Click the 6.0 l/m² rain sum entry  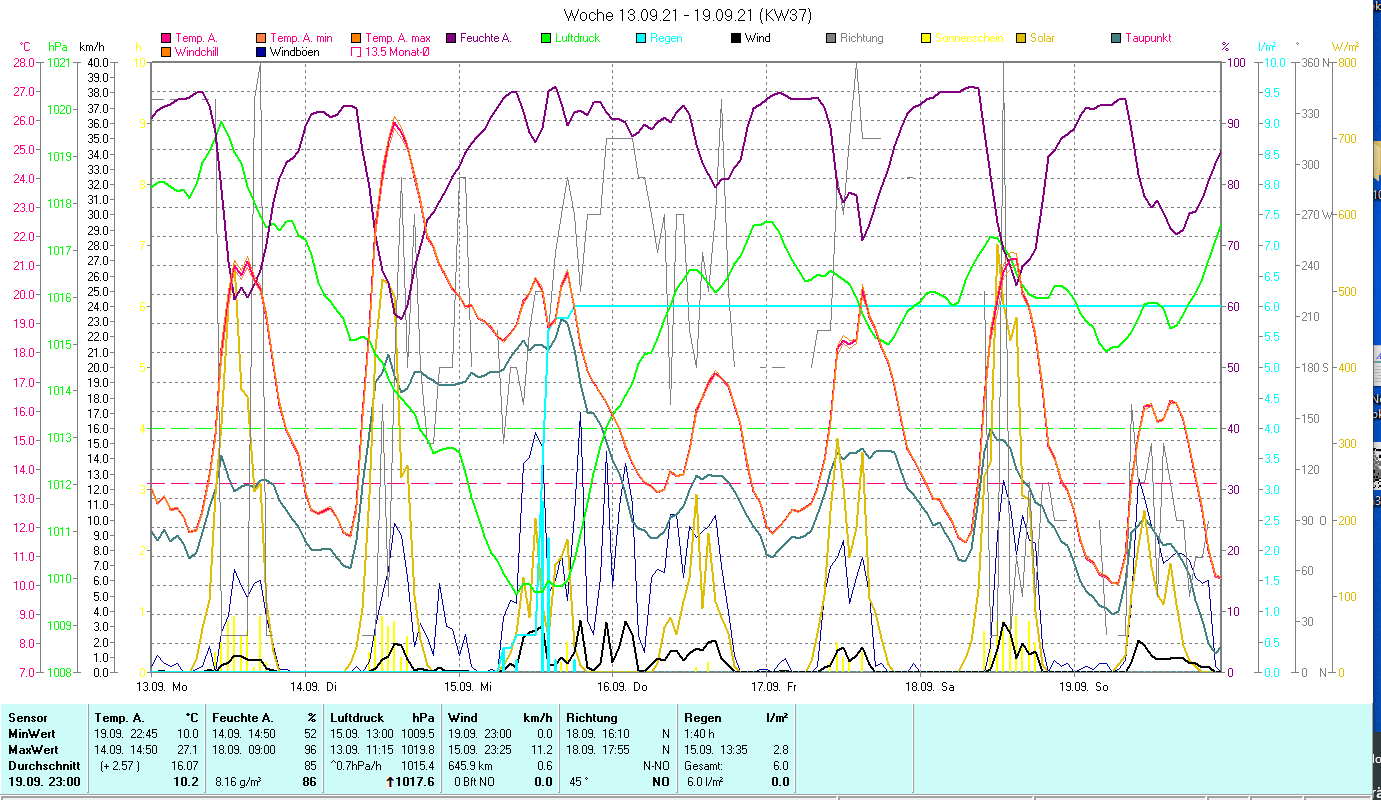pos(705,782)
